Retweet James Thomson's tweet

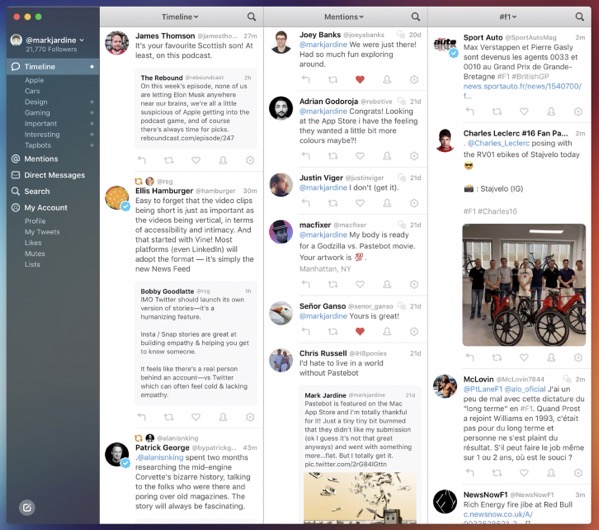pos(168,160)
